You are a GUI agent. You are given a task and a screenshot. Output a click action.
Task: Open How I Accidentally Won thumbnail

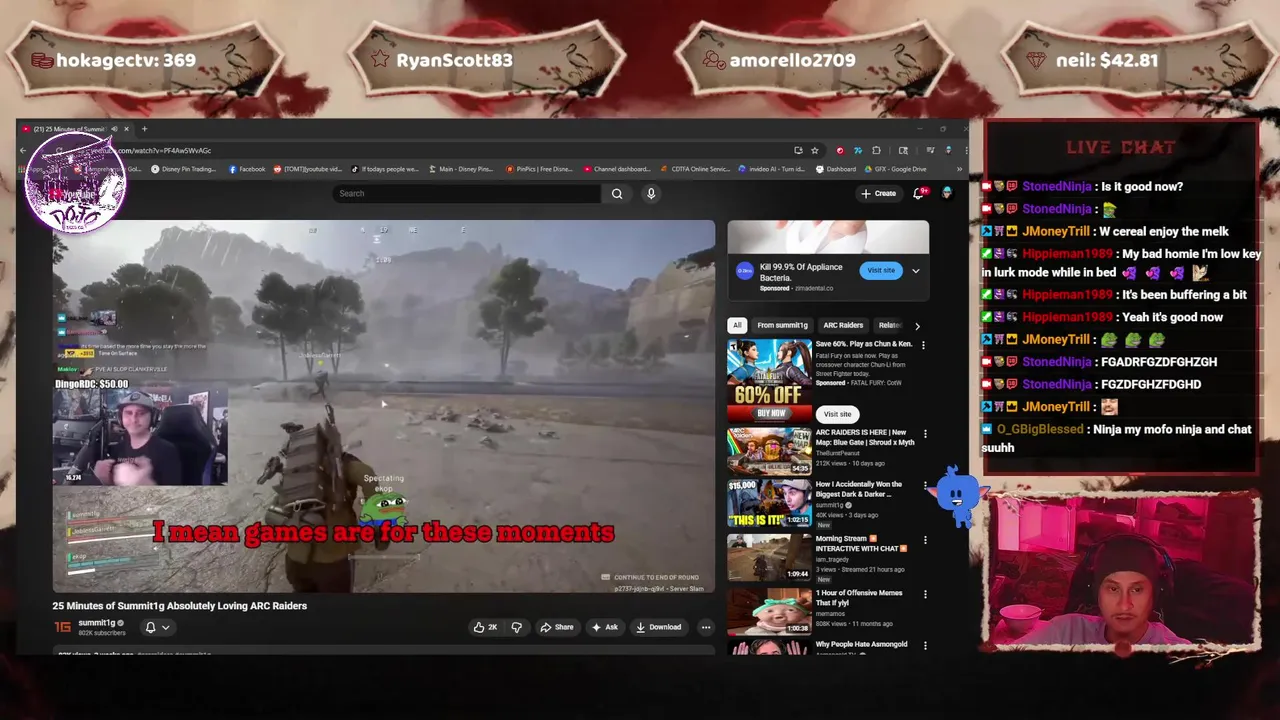tap(769, 503)
